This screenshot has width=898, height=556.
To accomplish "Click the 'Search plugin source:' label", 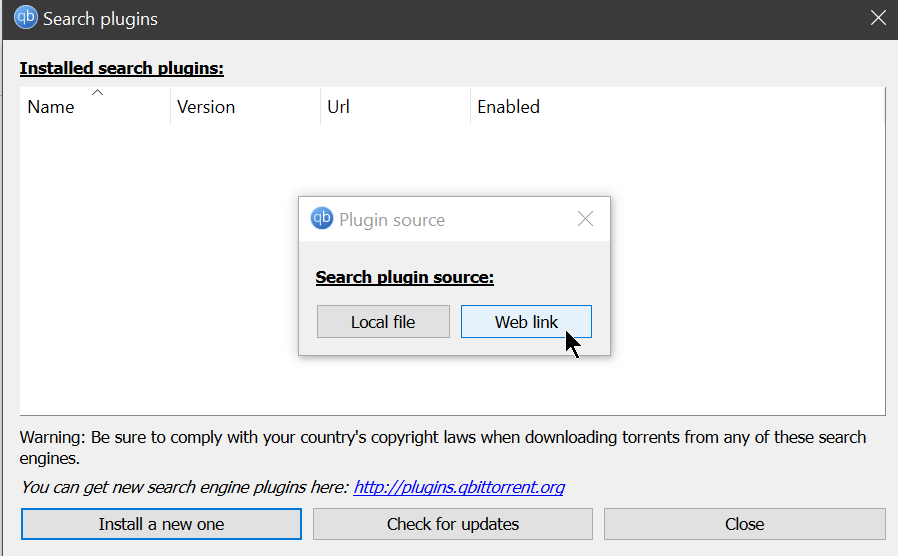I will 404,277.
